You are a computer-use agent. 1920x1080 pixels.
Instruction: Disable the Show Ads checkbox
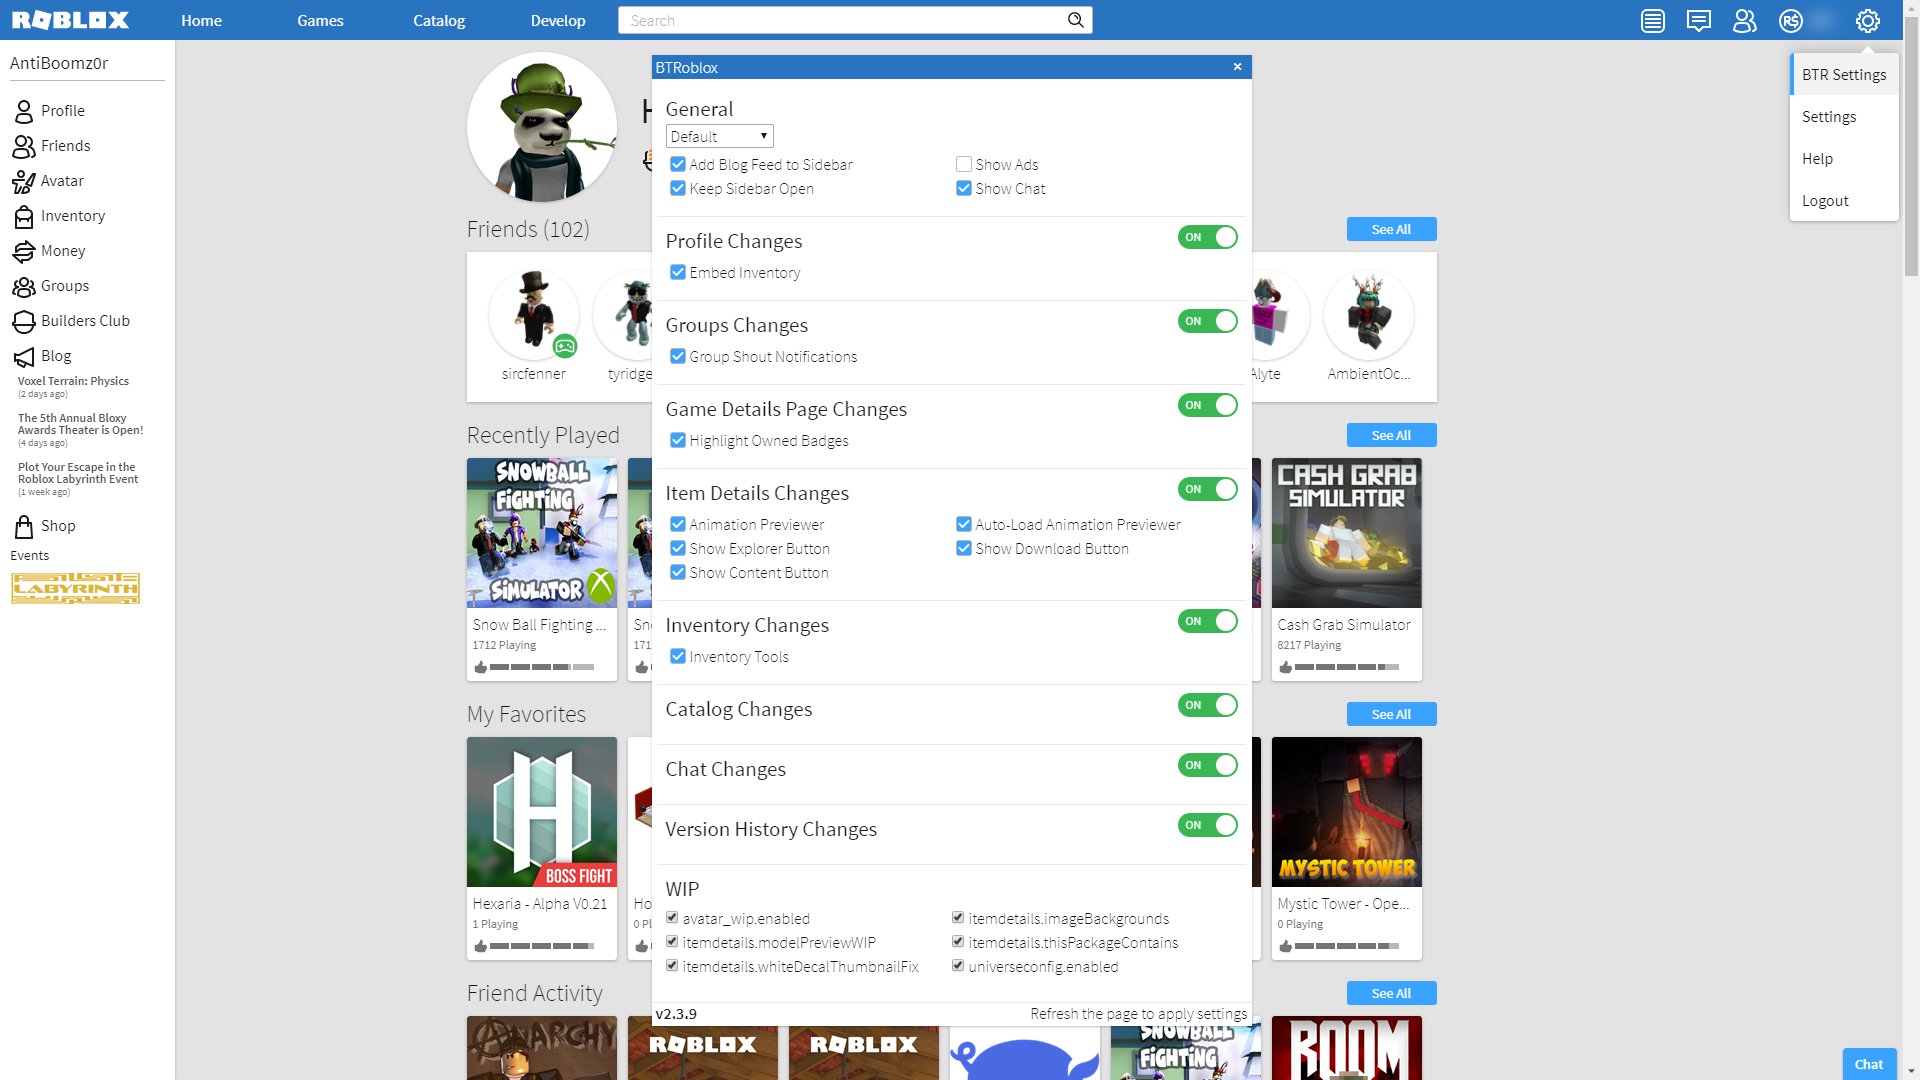tap(963, 164)
